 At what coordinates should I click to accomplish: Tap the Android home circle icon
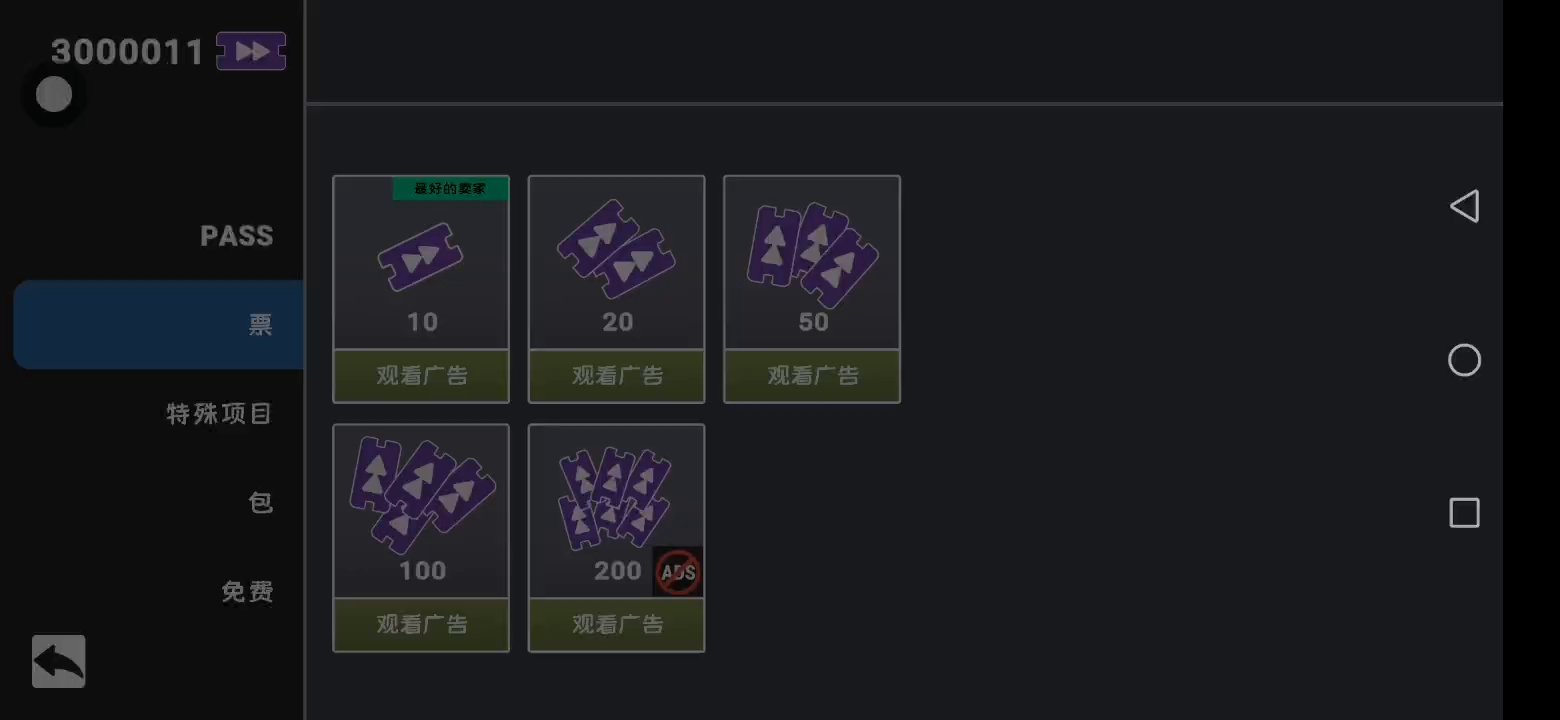(1464, 360)
